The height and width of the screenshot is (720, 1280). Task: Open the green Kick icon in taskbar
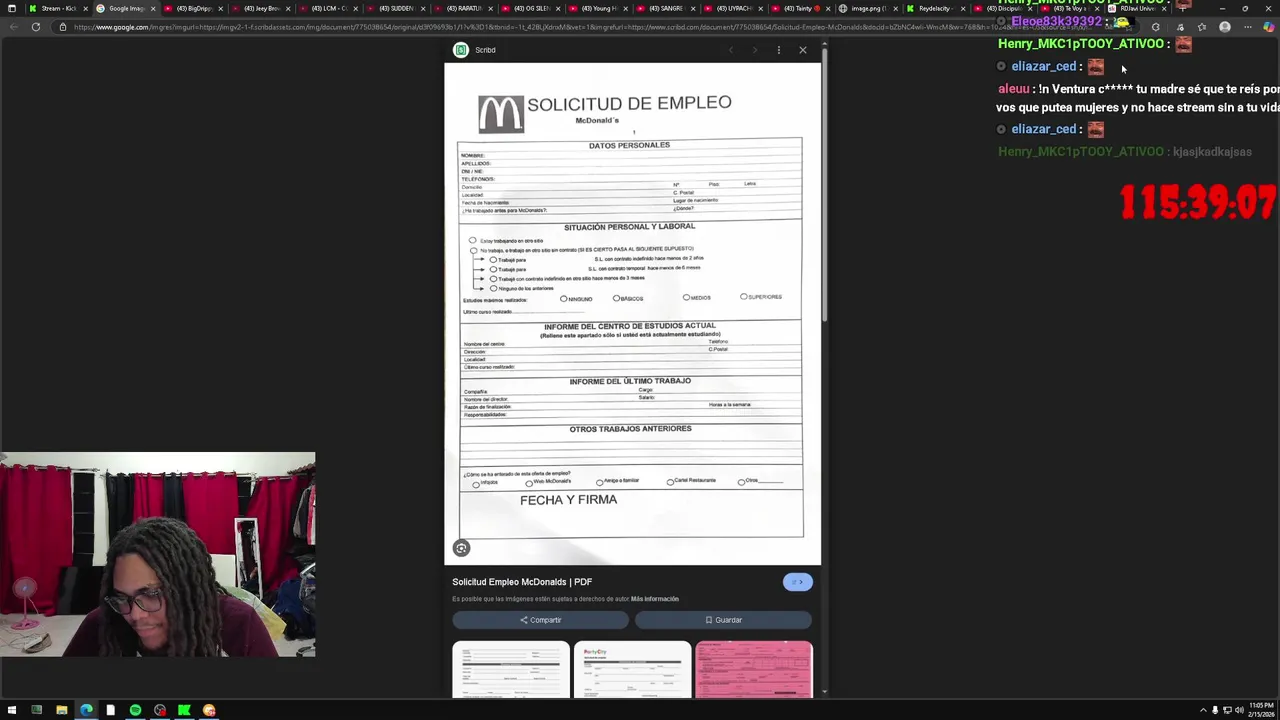pos(184,710)
